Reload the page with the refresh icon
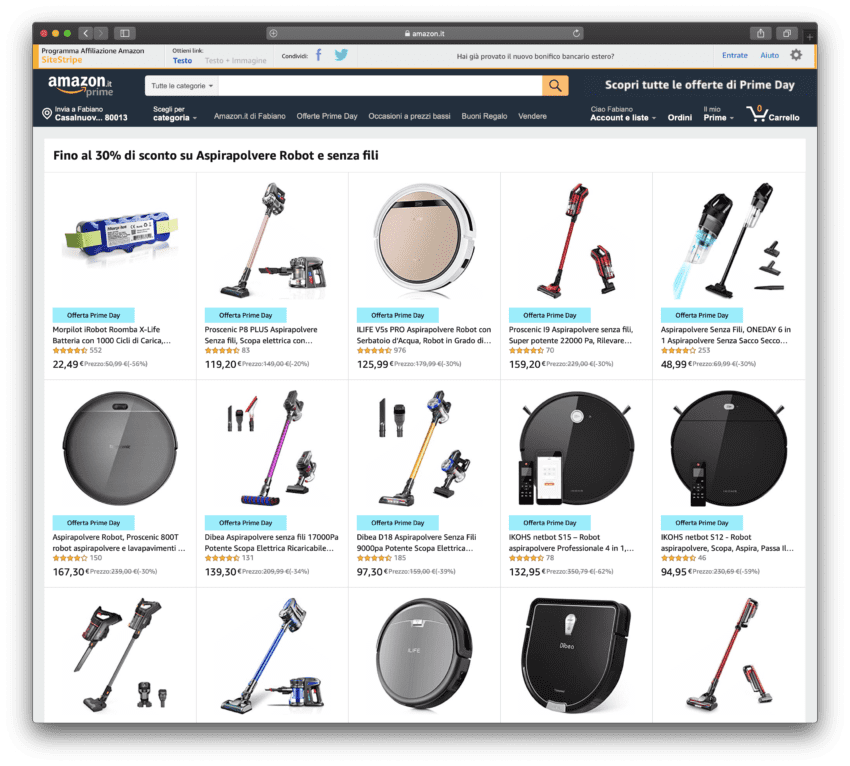Screen dimensions: 850x766 [x=576, y=34]
